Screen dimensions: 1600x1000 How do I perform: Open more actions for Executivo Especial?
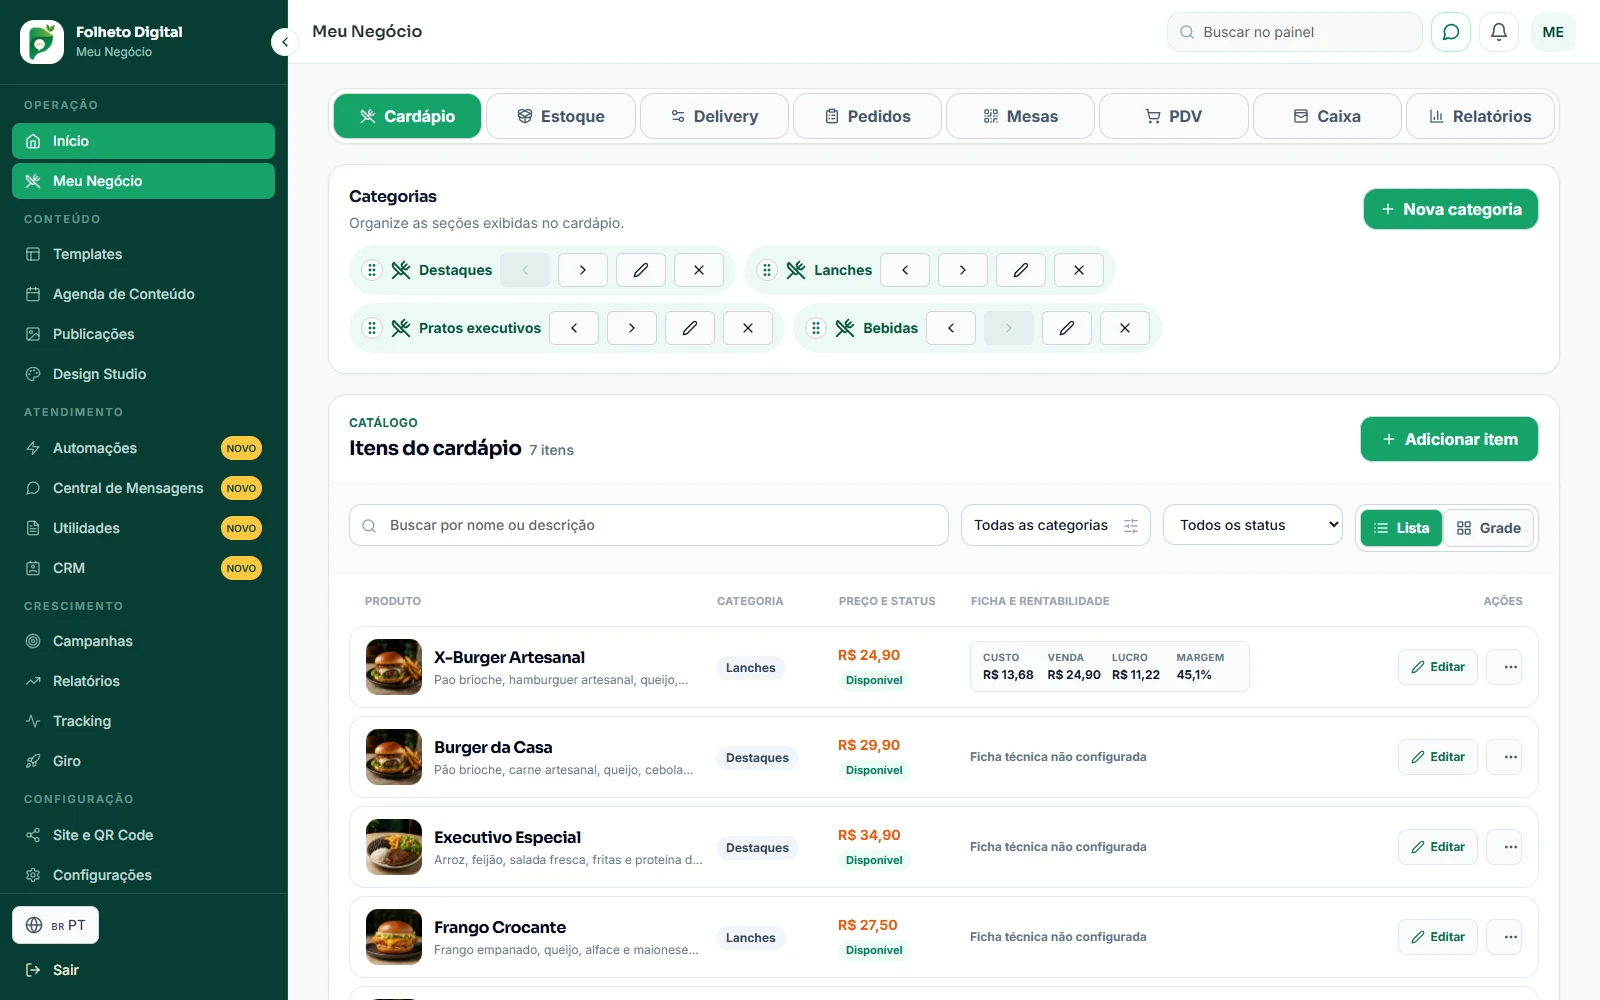1504,847
